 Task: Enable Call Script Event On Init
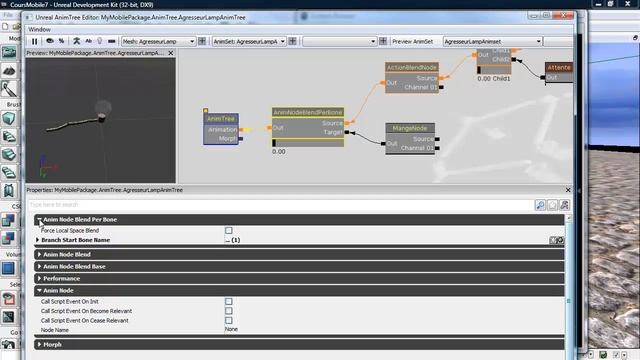pos(229,302)
